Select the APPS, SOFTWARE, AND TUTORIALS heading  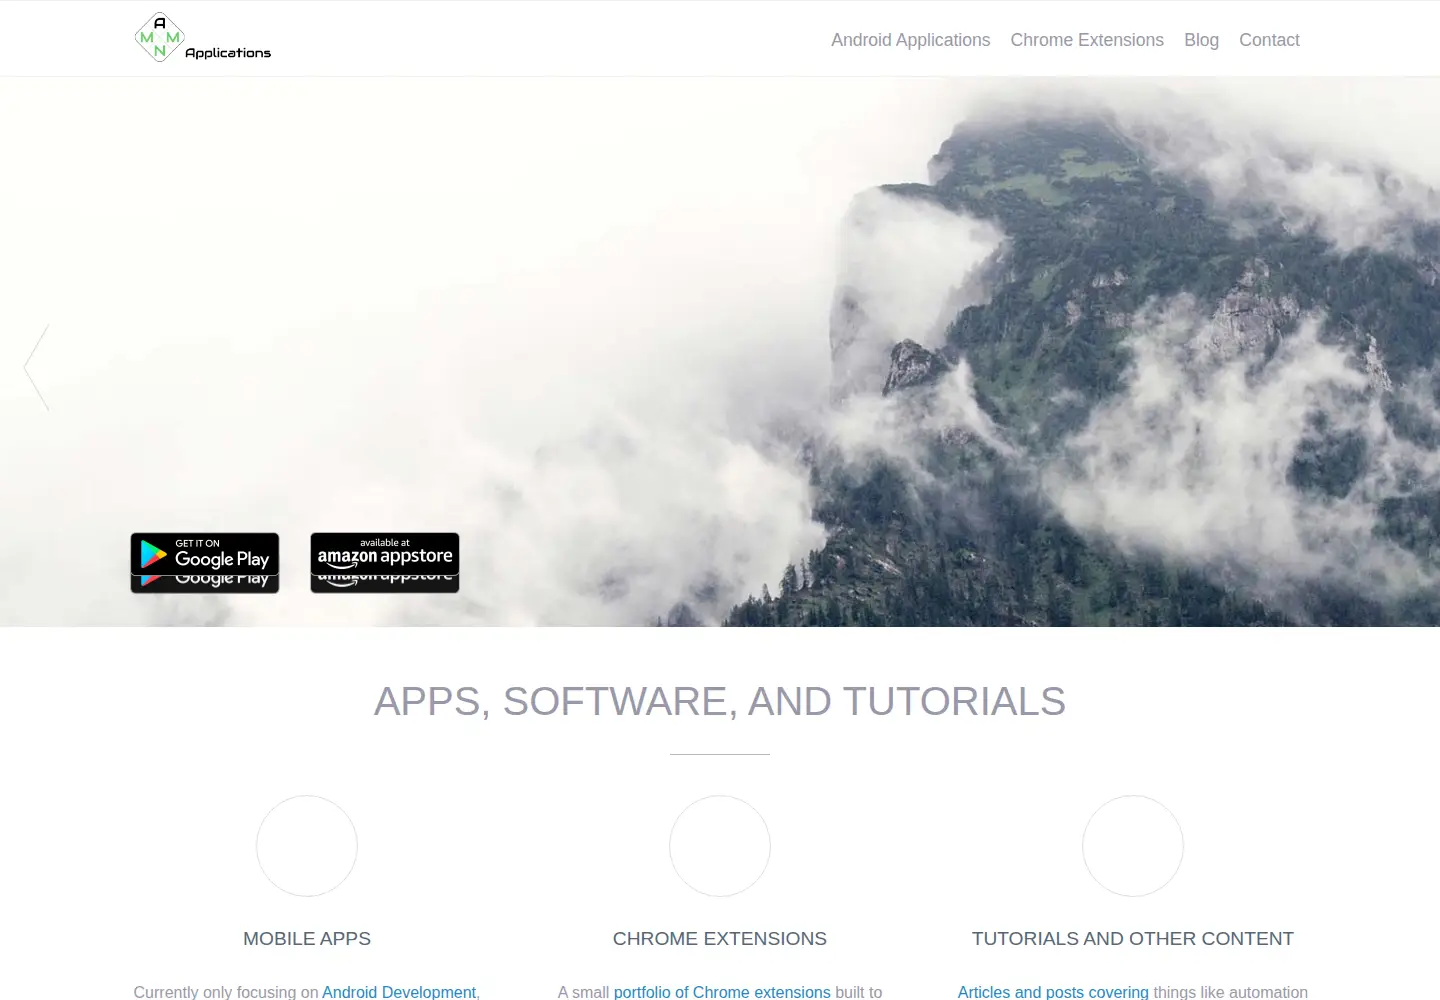click(x=720, y=701)
